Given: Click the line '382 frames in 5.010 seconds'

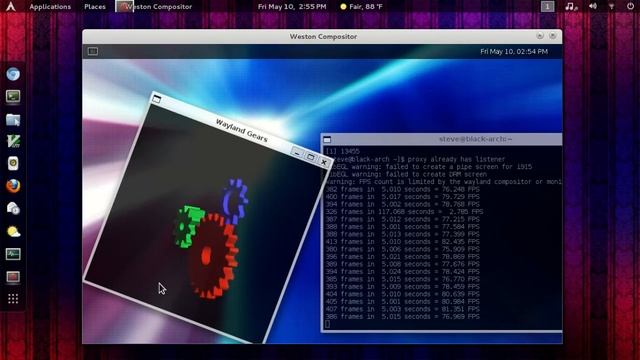Looking at the screenshot, I should tap(402, 189).
